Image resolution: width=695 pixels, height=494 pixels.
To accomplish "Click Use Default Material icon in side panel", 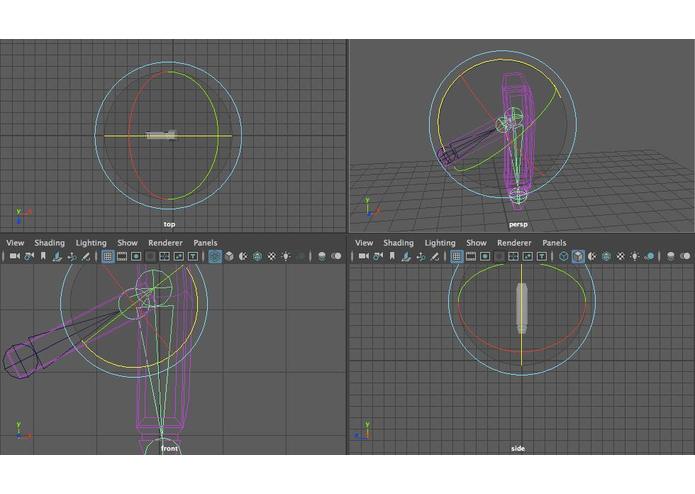I will pos(592,256).
